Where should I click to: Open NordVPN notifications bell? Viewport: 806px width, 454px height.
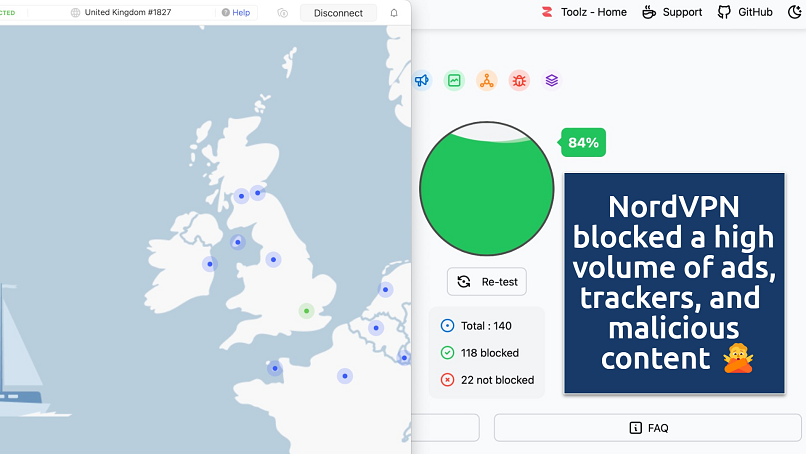394,13
